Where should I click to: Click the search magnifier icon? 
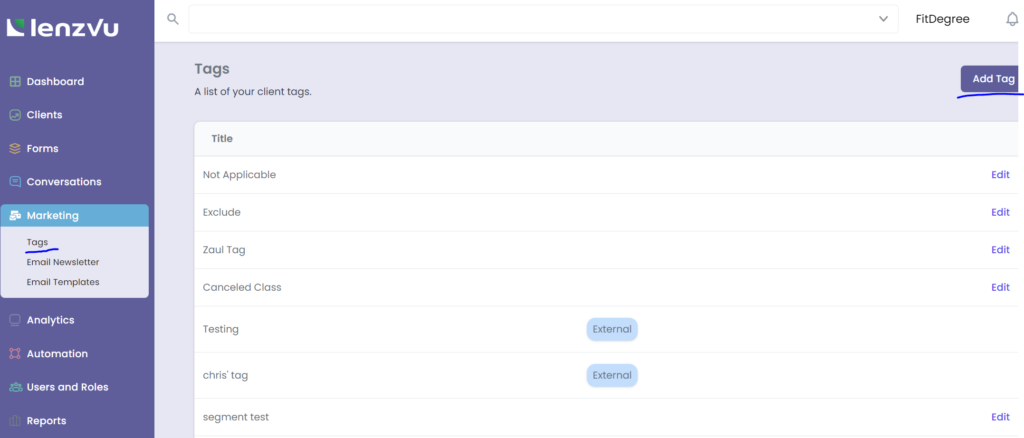point(173,19)
